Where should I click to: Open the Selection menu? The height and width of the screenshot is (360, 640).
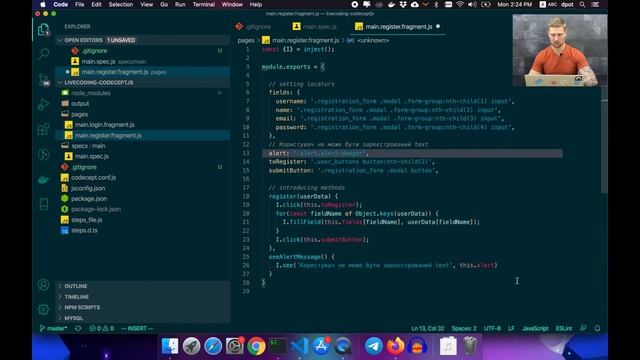point(120,4)
